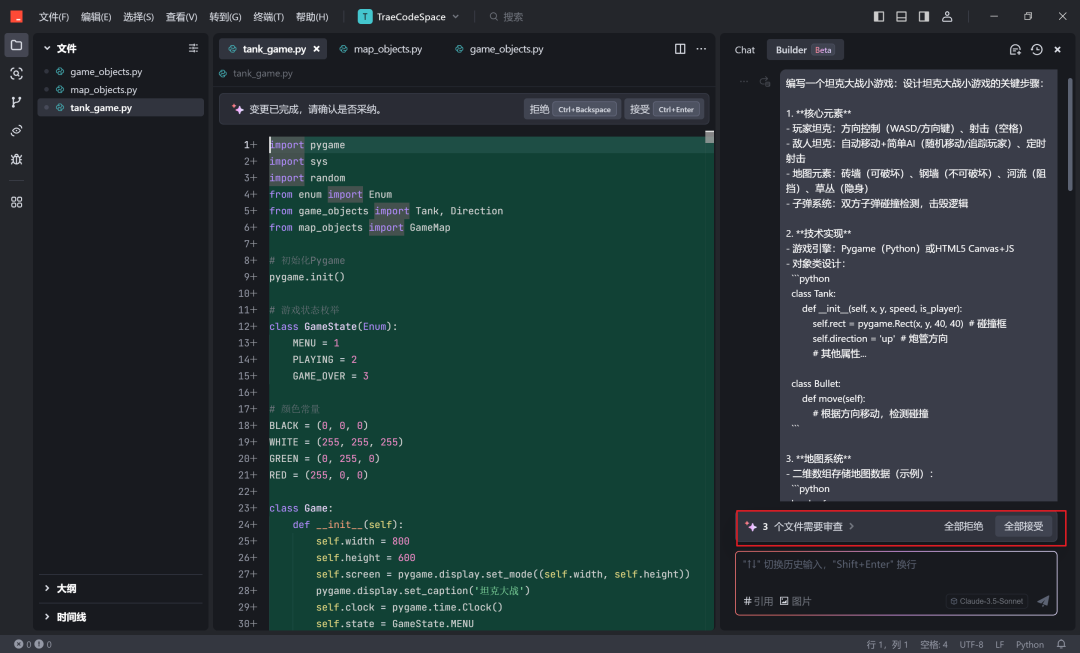Select tank_game.py in the file tree

[121, 107]
